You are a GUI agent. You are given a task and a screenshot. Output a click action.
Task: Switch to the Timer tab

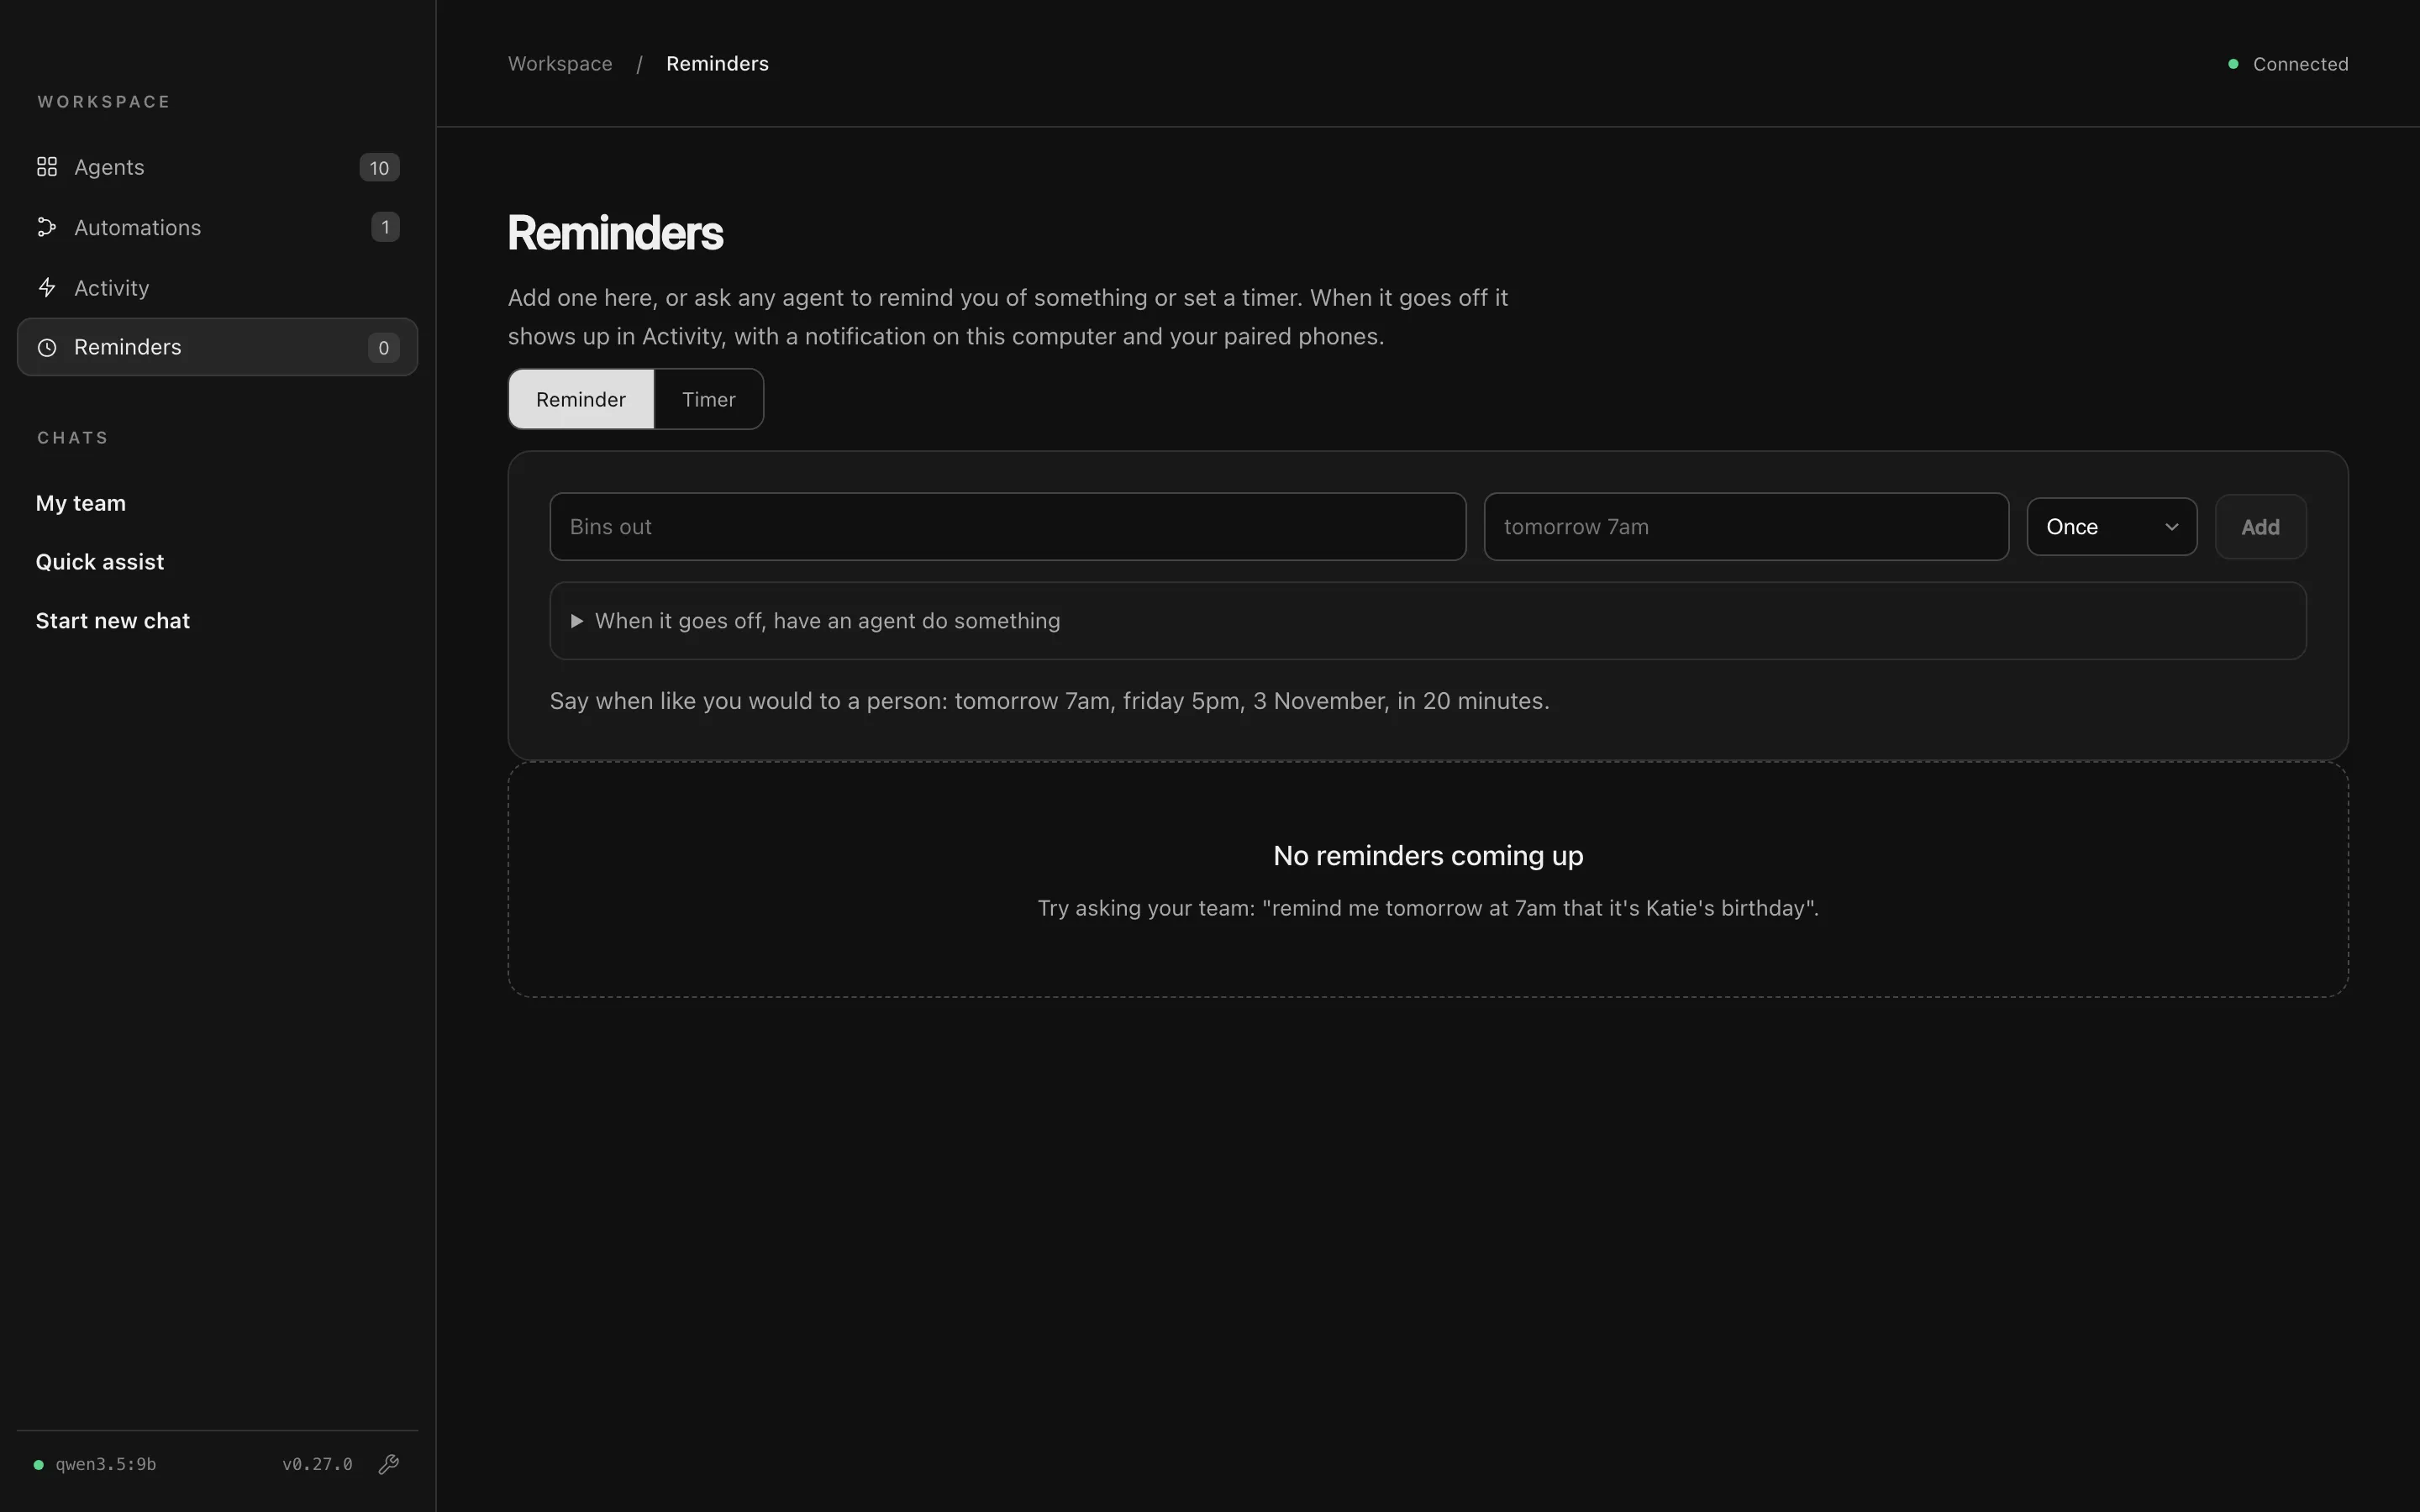709,399
